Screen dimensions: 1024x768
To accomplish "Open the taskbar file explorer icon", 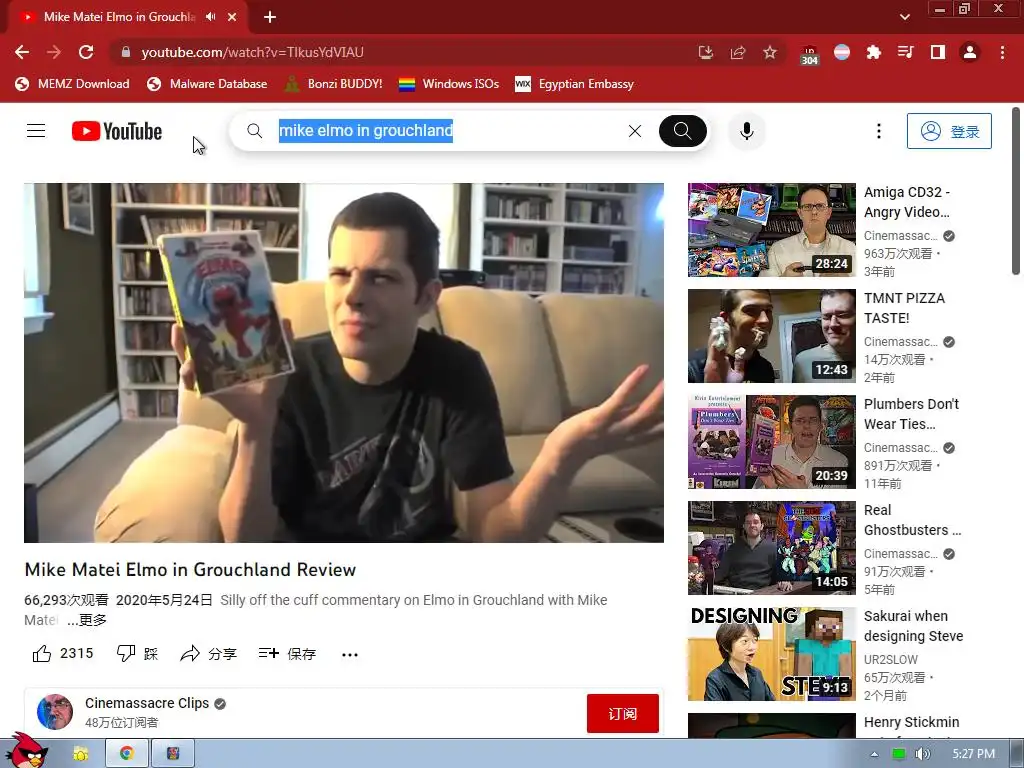I will pyautogui.click(x=80, y=754).
